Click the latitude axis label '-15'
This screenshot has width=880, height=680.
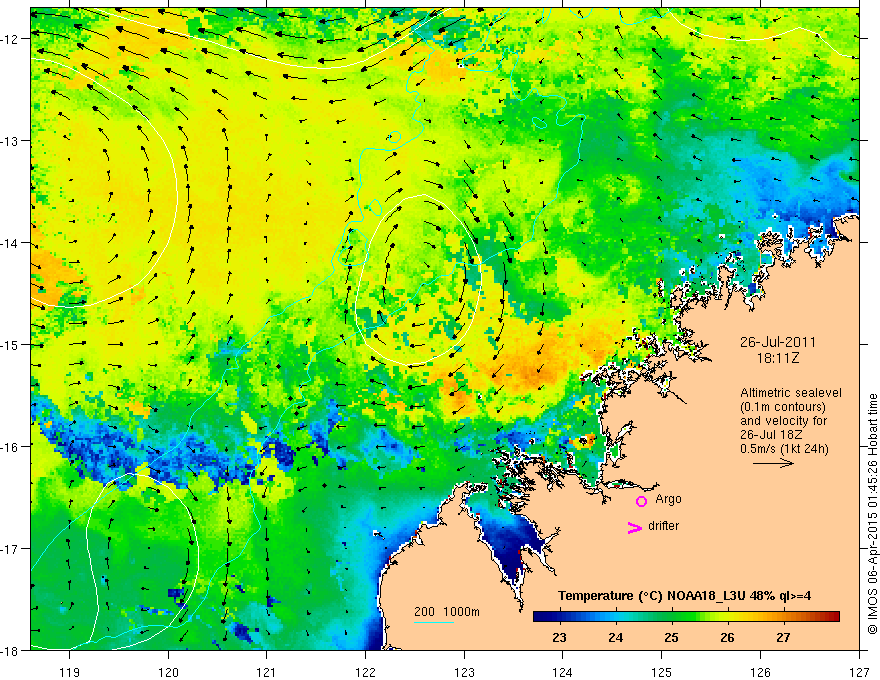[11, 344]
